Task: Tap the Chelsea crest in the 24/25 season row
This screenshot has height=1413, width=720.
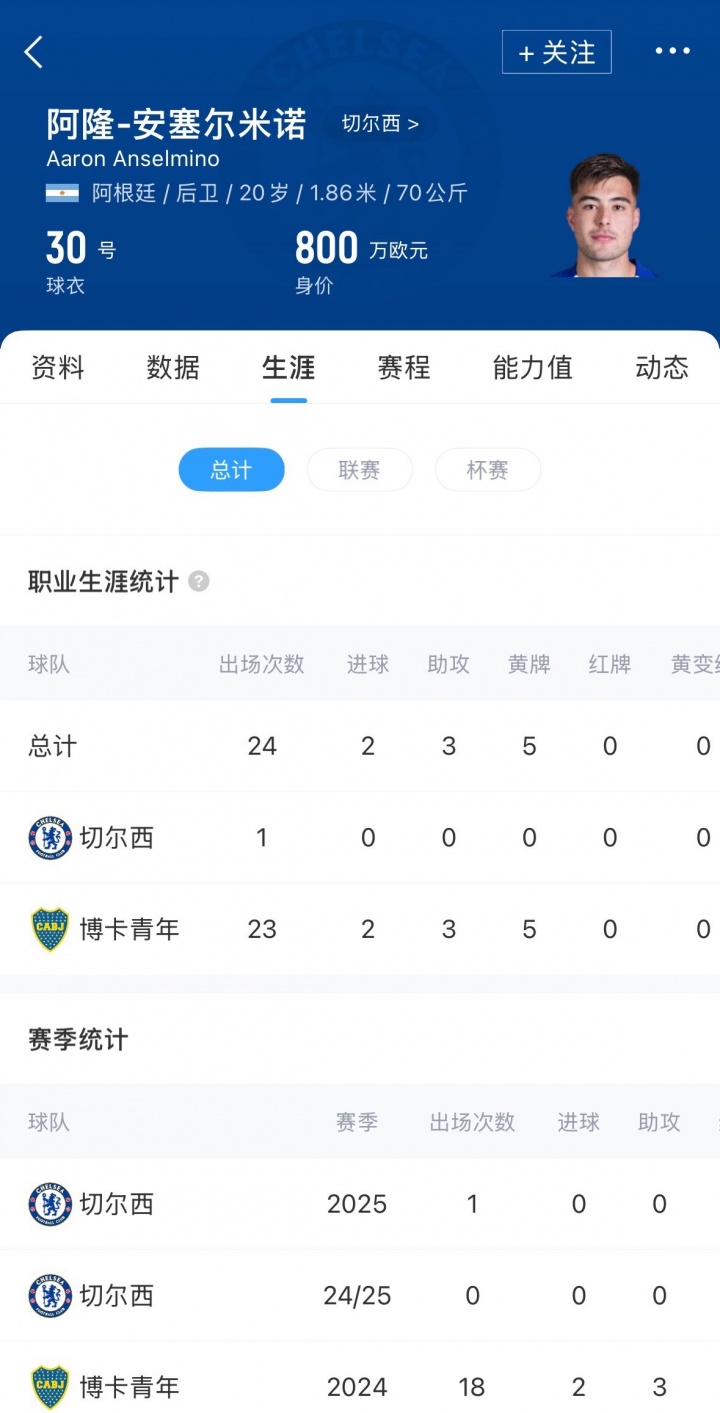Action: [50, 1296]
